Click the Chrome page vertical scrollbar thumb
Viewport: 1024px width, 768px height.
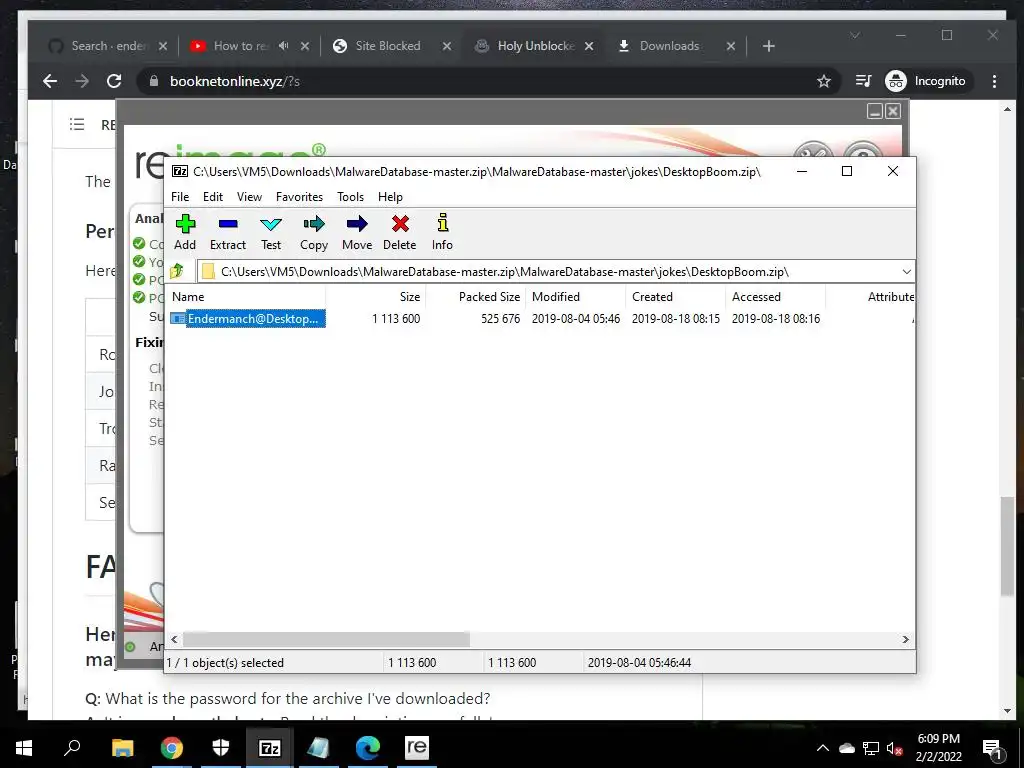pos(1008,546)
